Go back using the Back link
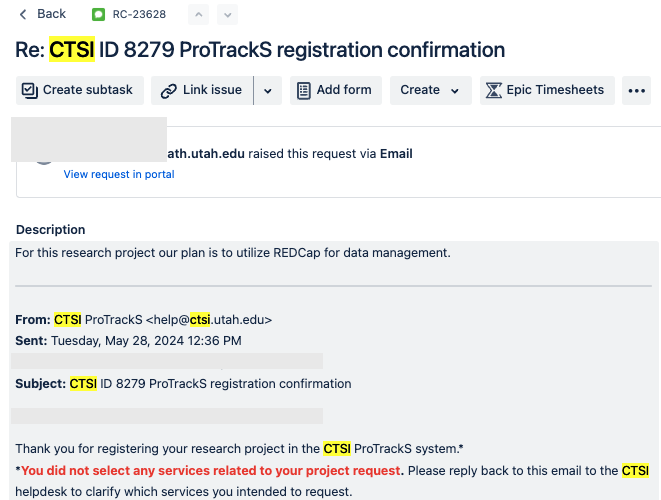 click(x=43, y=14)
